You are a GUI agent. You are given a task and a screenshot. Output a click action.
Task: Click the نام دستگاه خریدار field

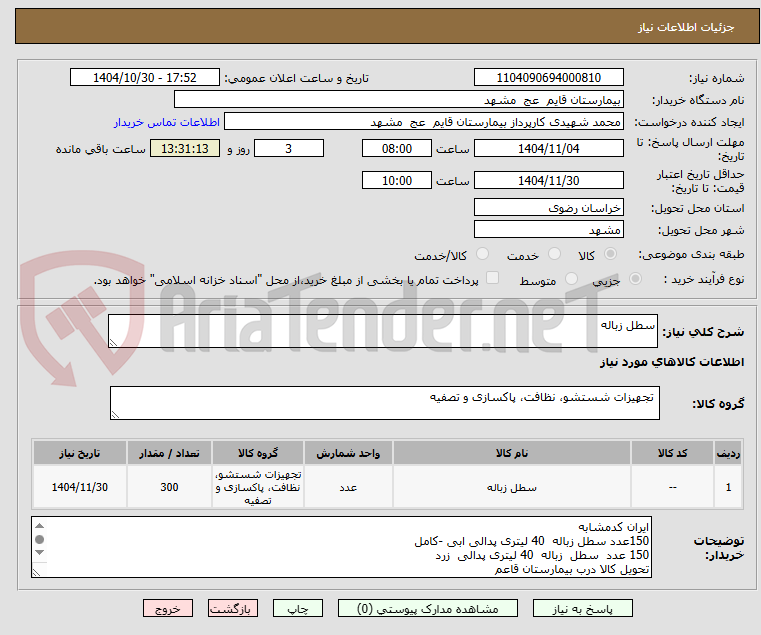[398, 100]
